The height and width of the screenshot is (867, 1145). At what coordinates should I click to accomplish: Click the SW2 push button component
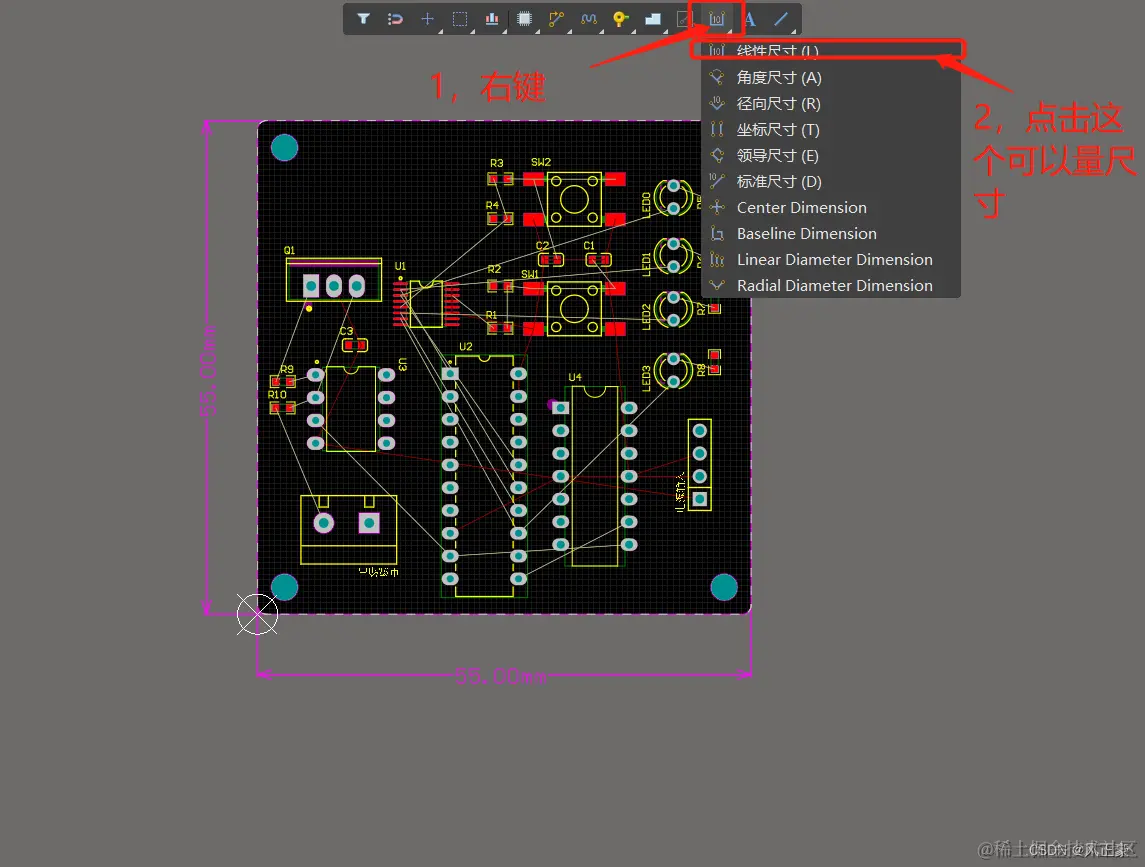pyautogui.click(x=575, y=199)
